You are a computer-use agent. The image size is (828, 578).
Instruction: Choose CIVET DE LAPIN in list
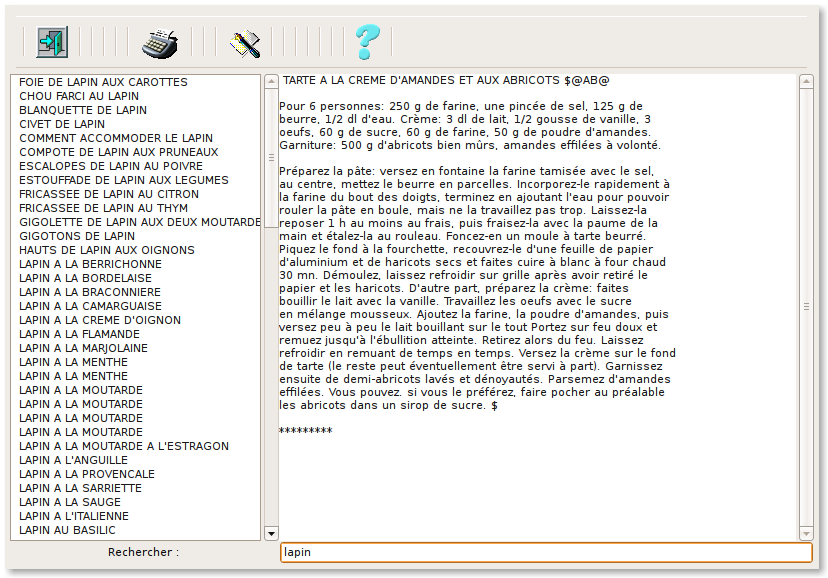point(62,124)
